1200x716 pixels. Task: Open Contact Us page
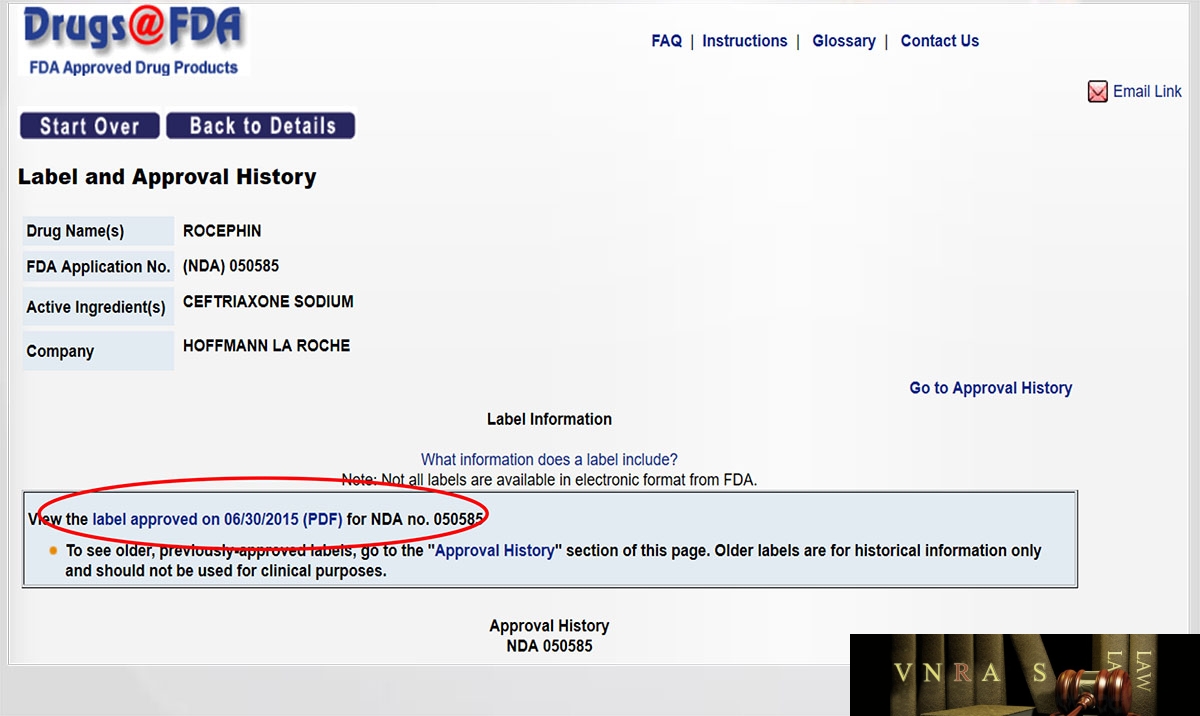pyautogui.click(x=940, y=41)
